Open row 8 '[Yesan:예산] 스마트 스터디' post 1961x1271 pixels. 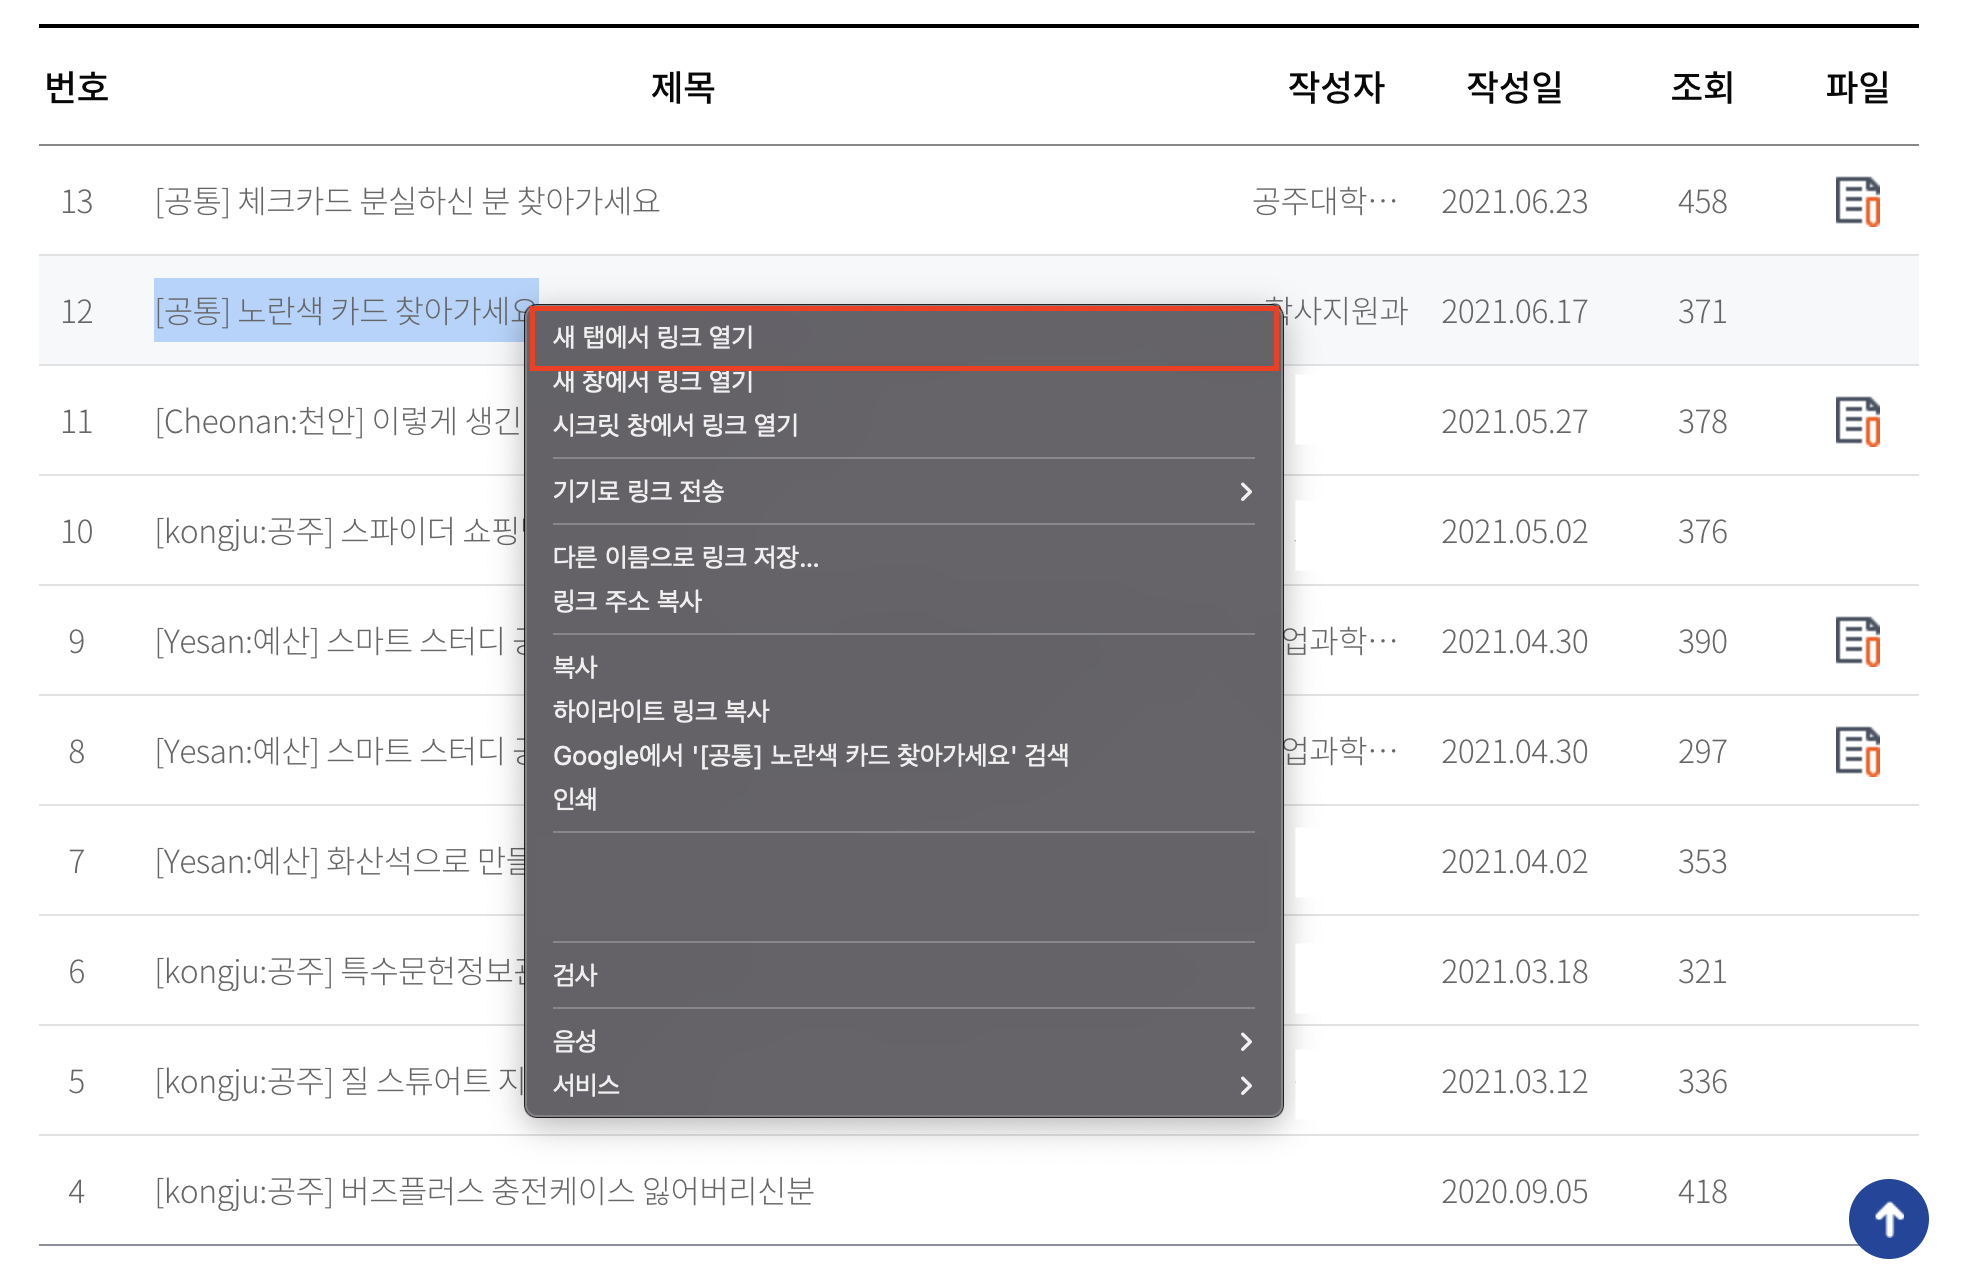click(x=338, y=751)
